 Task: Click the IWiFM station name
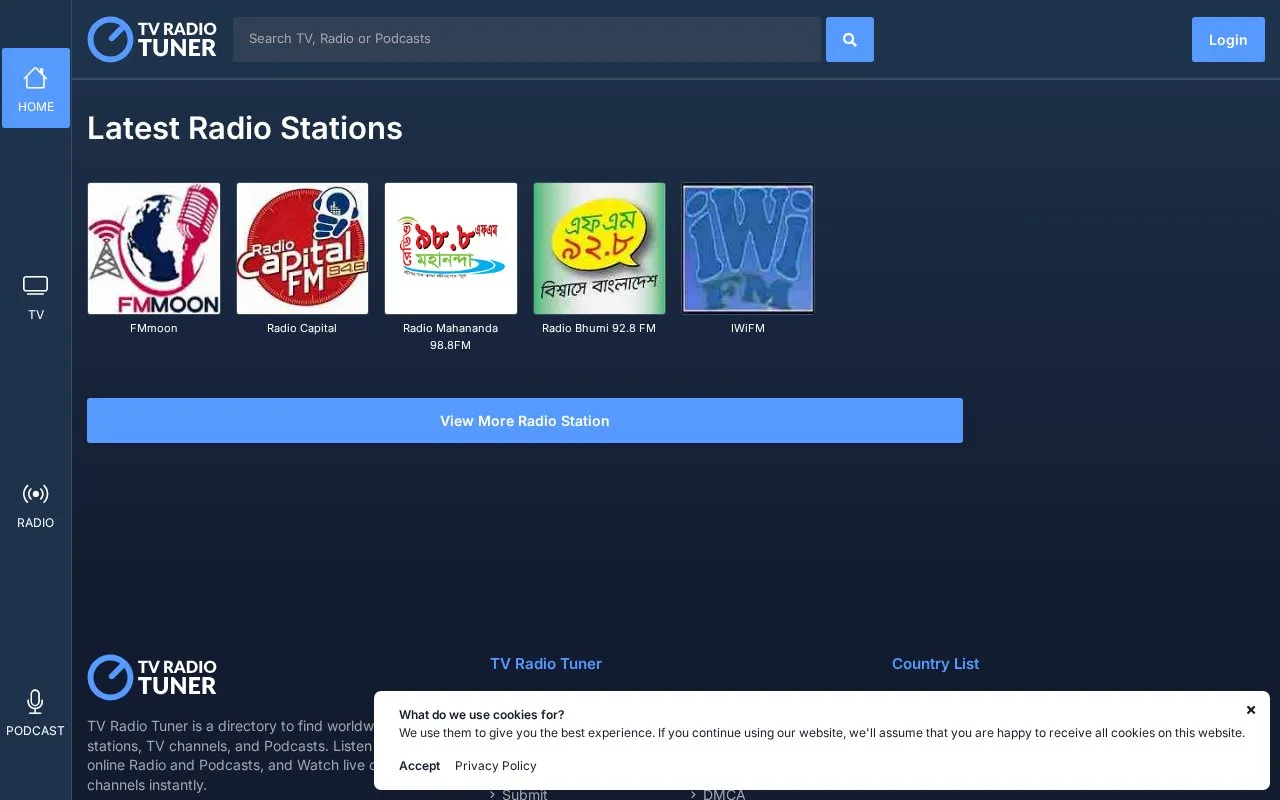coord(748,328)
